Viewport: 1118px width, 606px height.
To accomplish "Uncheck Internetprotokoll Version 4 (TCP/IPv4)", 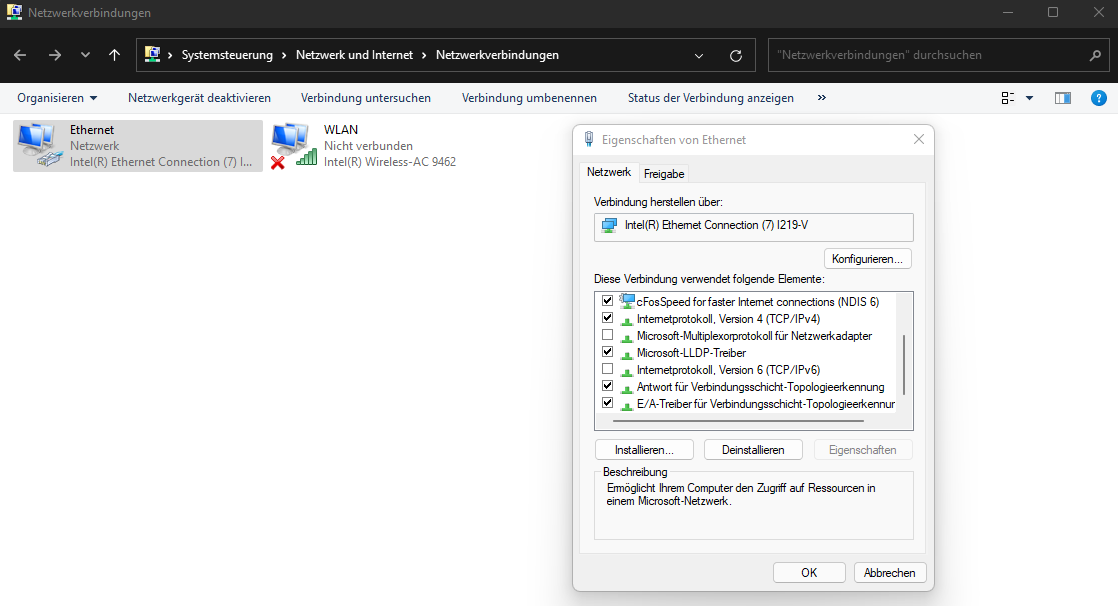I will (x=607, y=318).
